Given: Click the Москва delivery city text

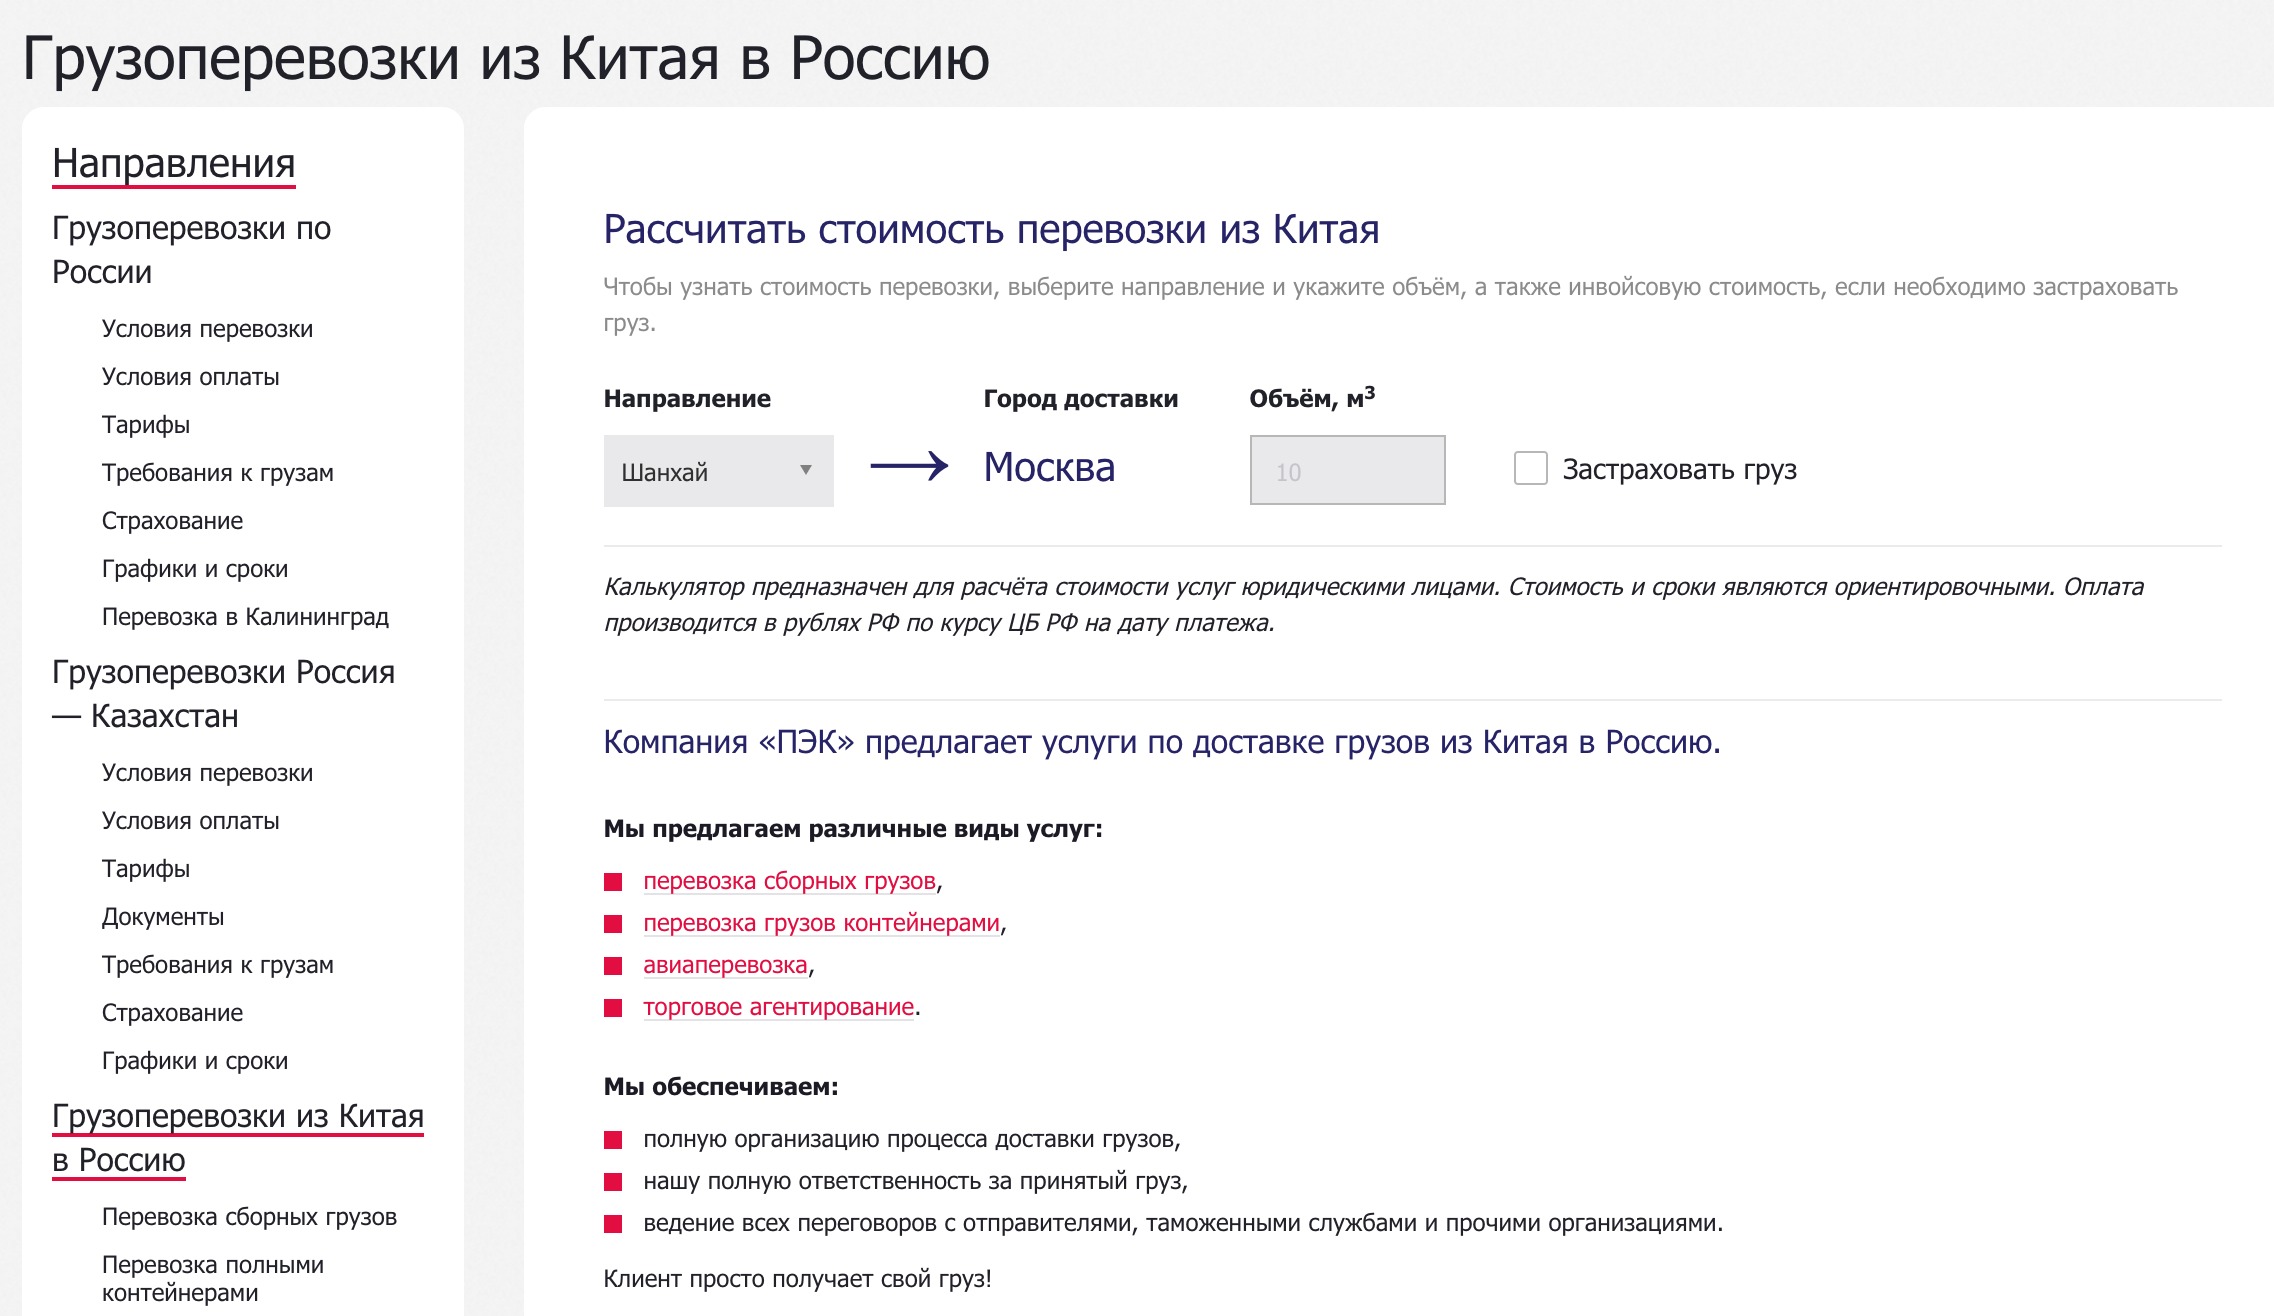Looking at the screenshot, I should tap(1049, 467).
